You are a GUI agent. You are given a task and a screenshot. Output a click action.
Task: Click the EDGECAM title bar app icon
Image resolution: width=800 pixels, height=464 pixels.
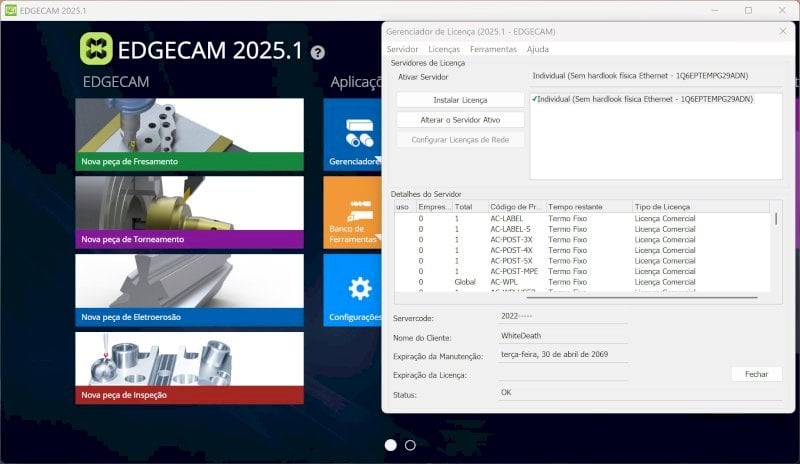click(10, 10)
